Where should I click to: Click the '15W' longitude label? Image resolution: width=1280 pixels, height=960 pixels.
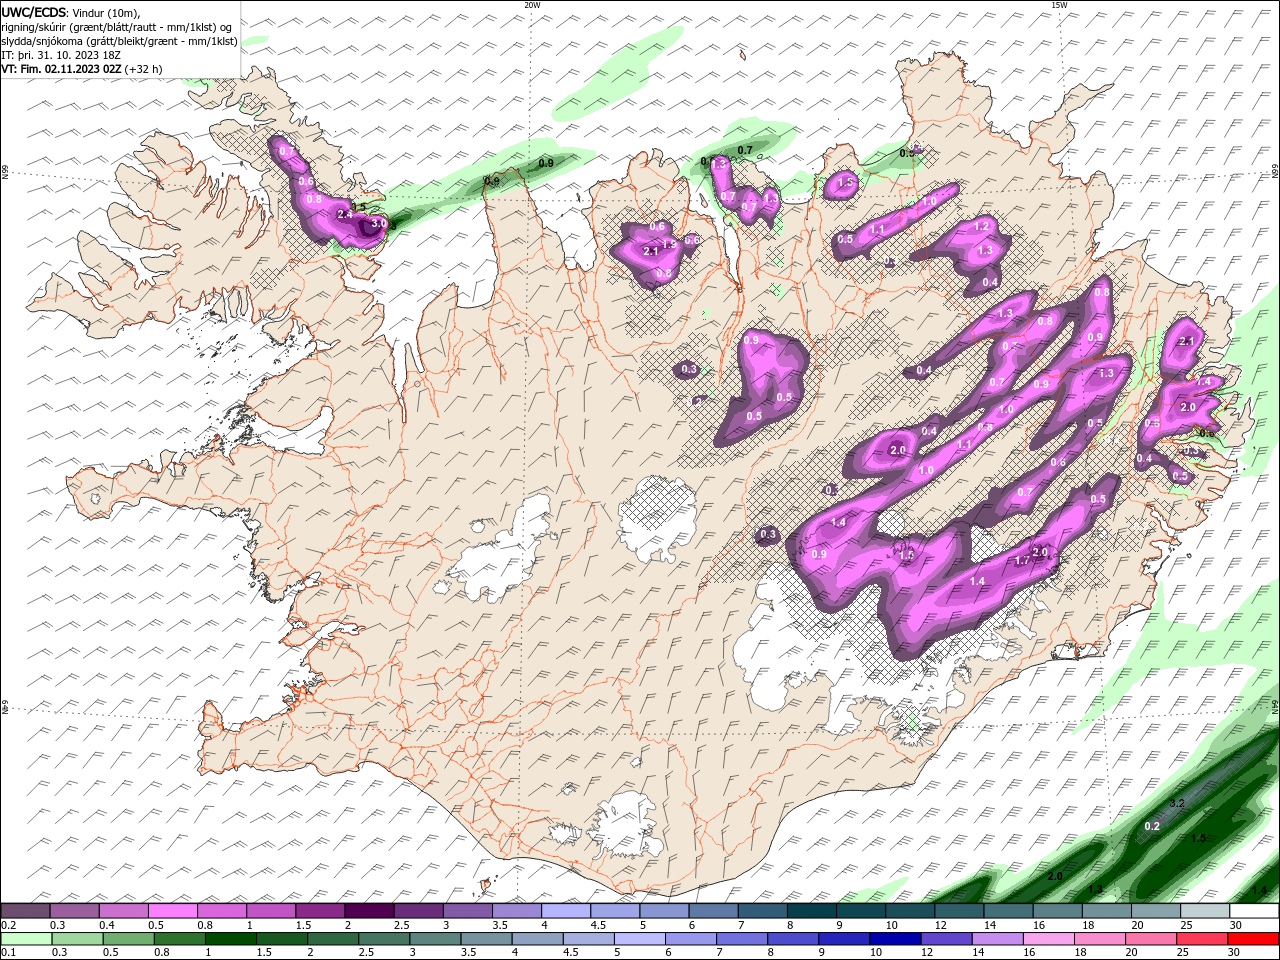pos(1059,5)
